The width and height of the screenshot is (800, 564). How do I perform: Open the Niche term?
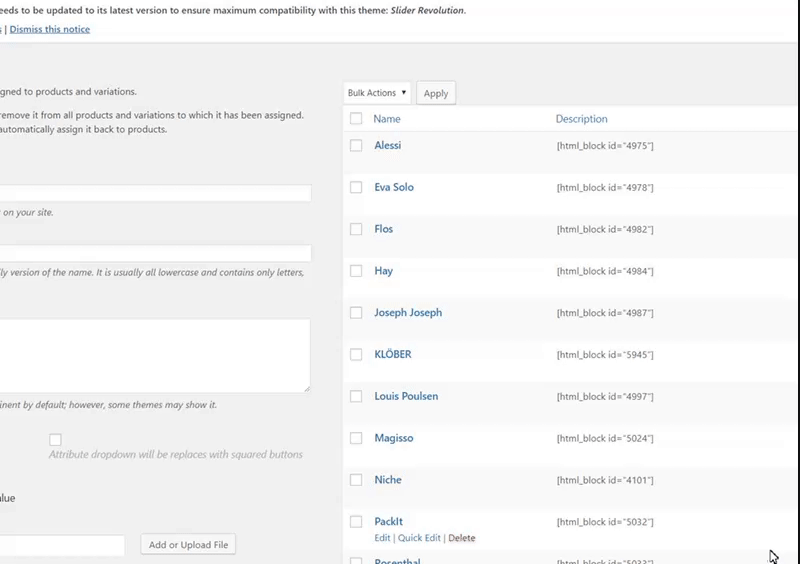tap(388, 480)
